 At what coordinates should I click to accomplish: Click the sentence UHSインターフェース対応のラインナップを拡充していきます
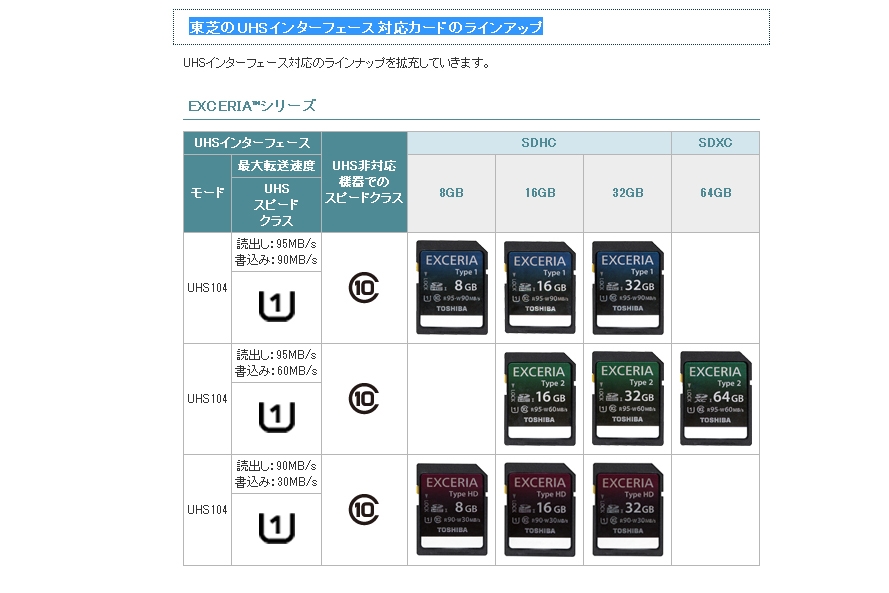337,63
